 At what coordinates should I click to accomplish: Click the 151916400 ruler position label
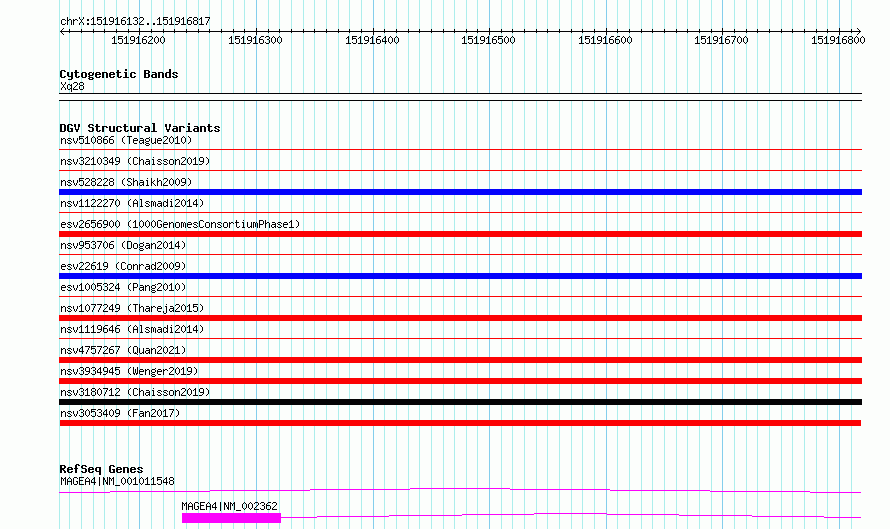[x=372, y=40]
